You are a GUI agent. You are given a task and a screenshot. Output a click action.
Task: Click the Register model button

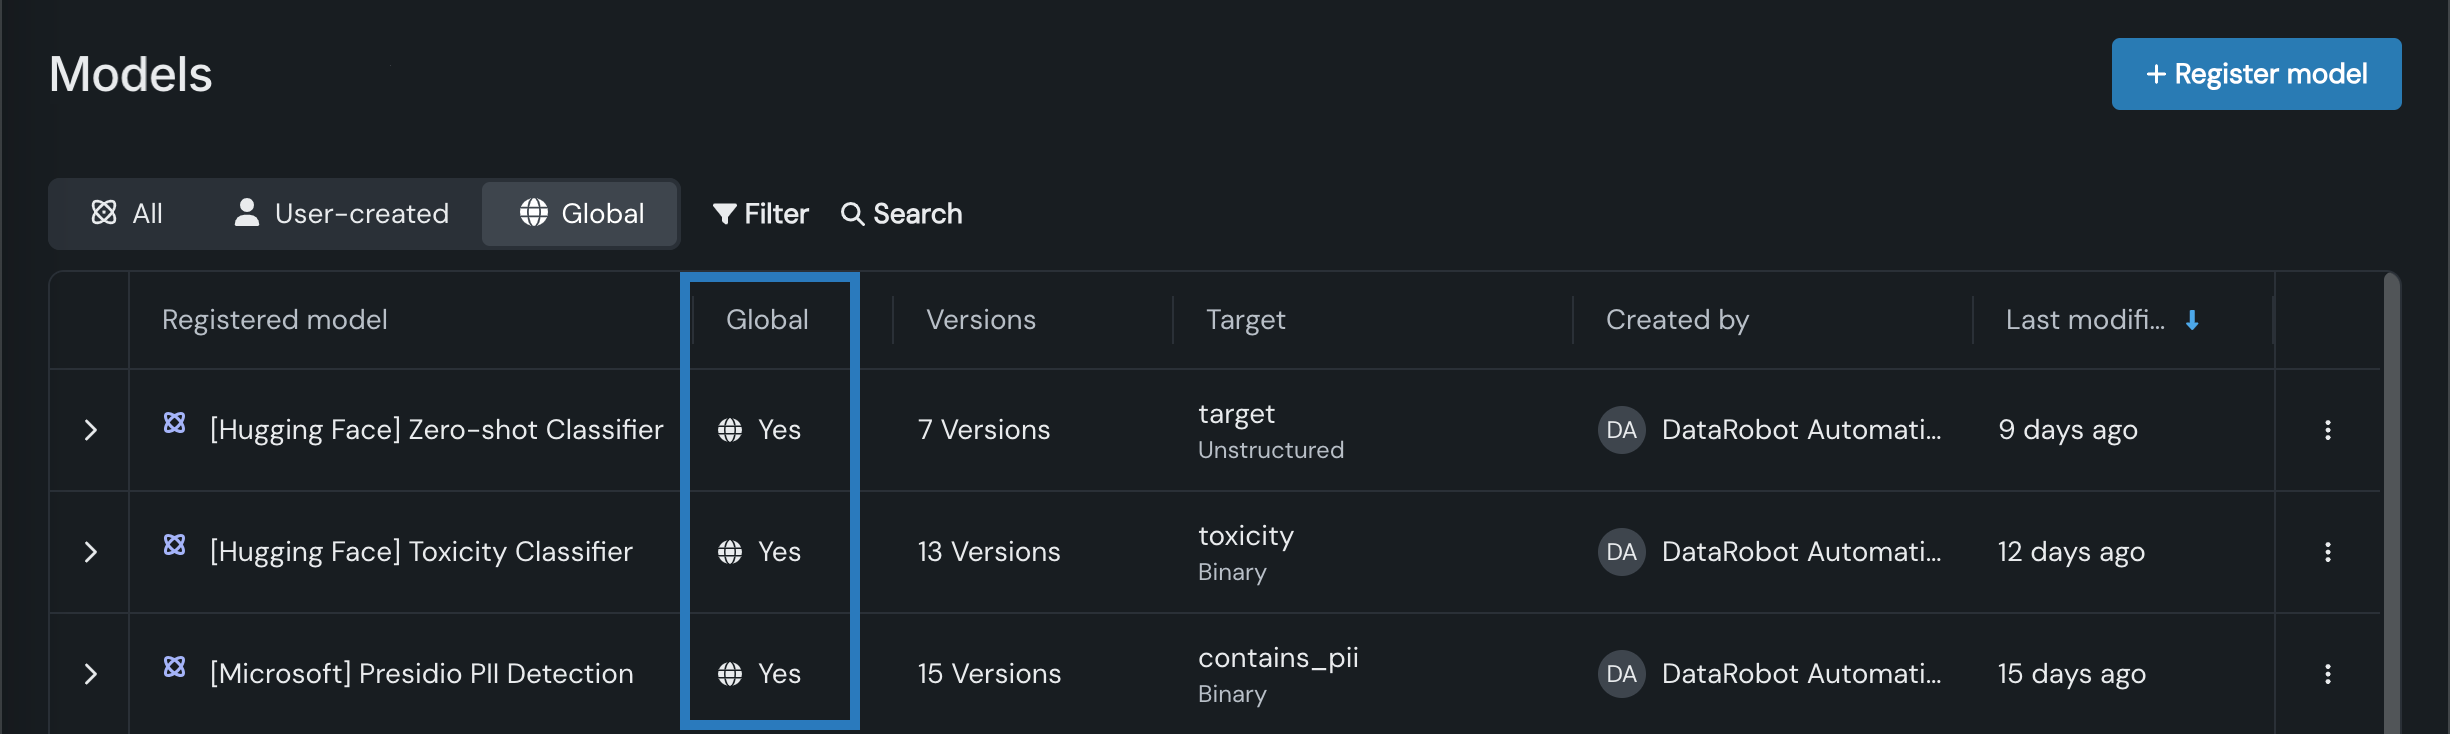[x=2256, y=74]
